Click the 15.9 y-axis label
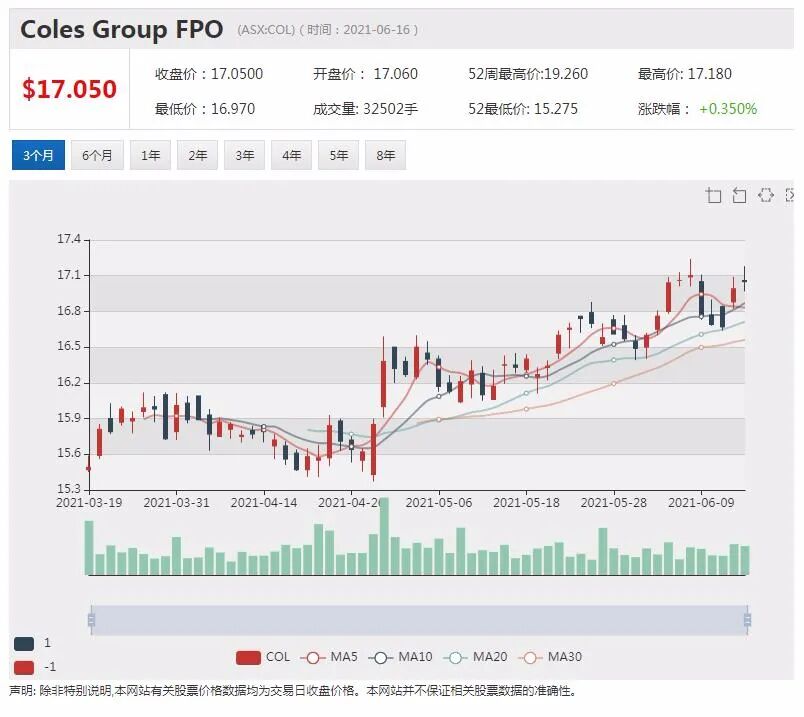 (69, 418)
